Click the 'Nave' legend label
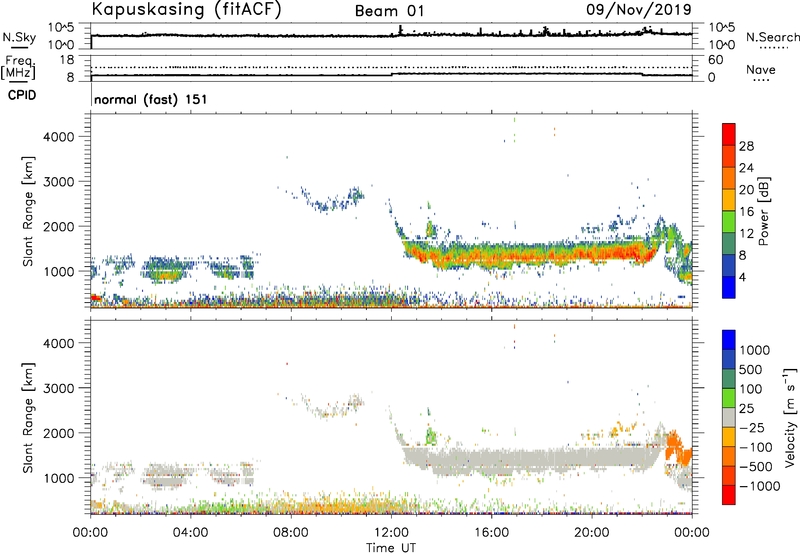This screenshot has height=554, width=800. click(x=761, y=69)
